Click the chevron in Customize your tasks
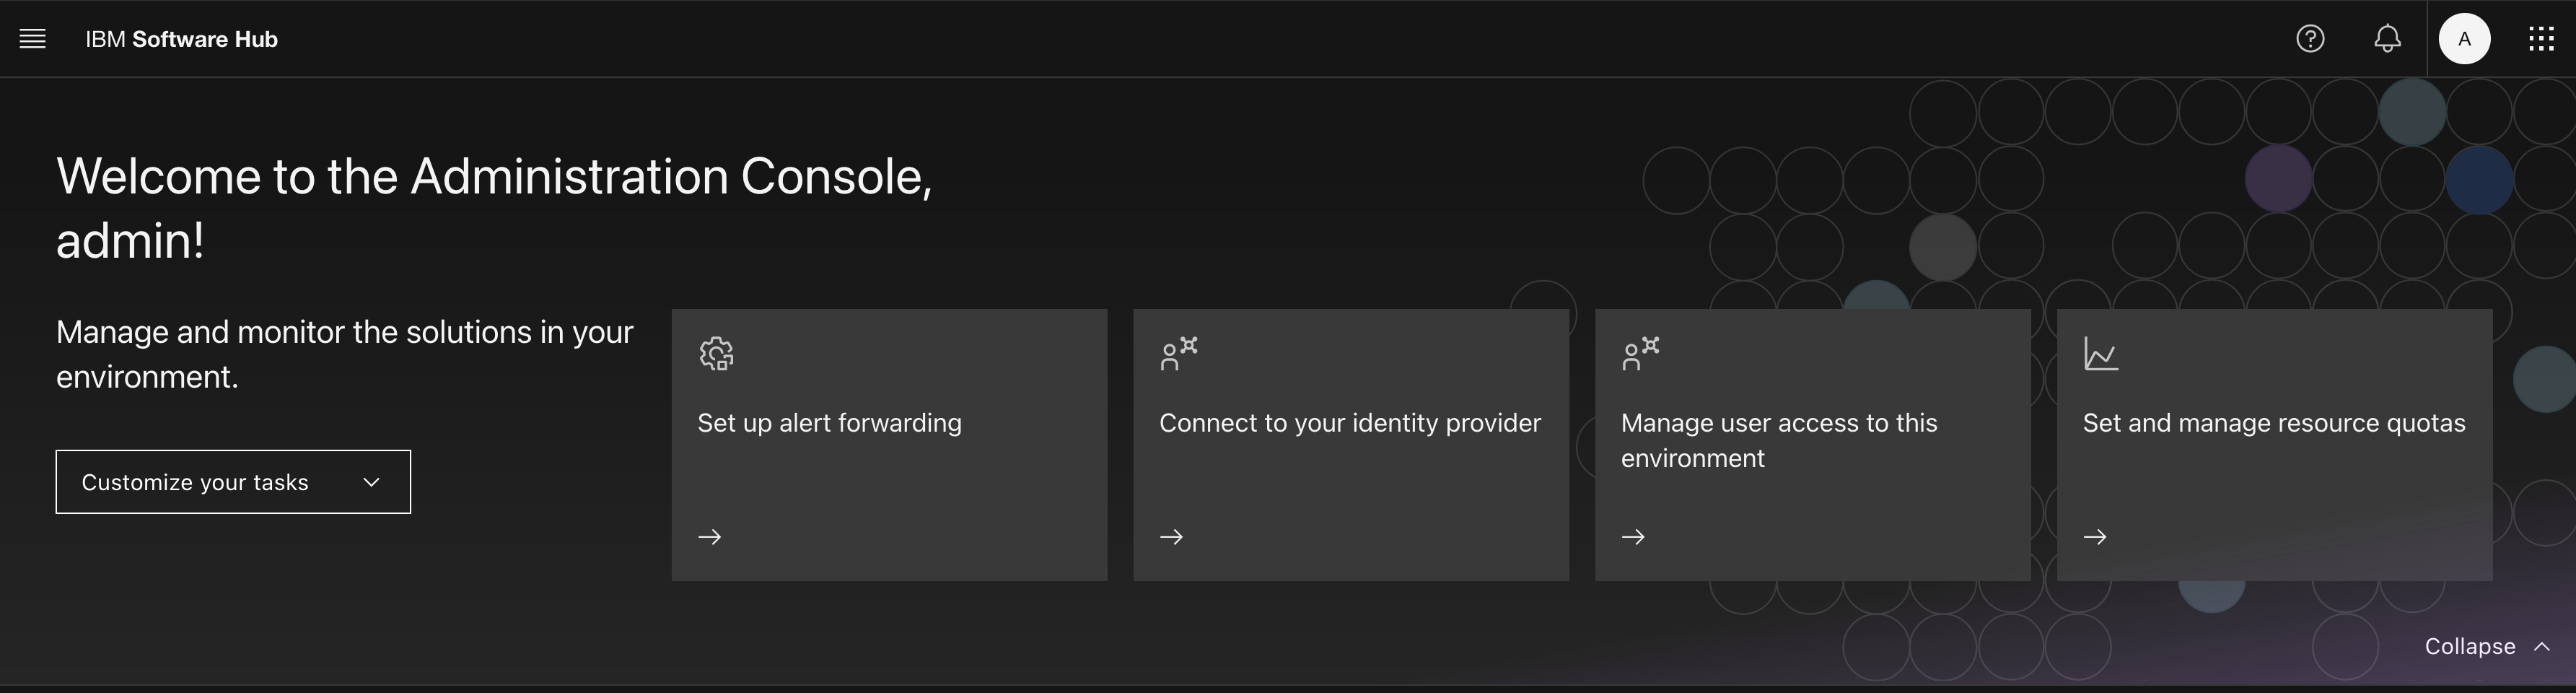This screenshot has height=693, width=2576. 372,482
